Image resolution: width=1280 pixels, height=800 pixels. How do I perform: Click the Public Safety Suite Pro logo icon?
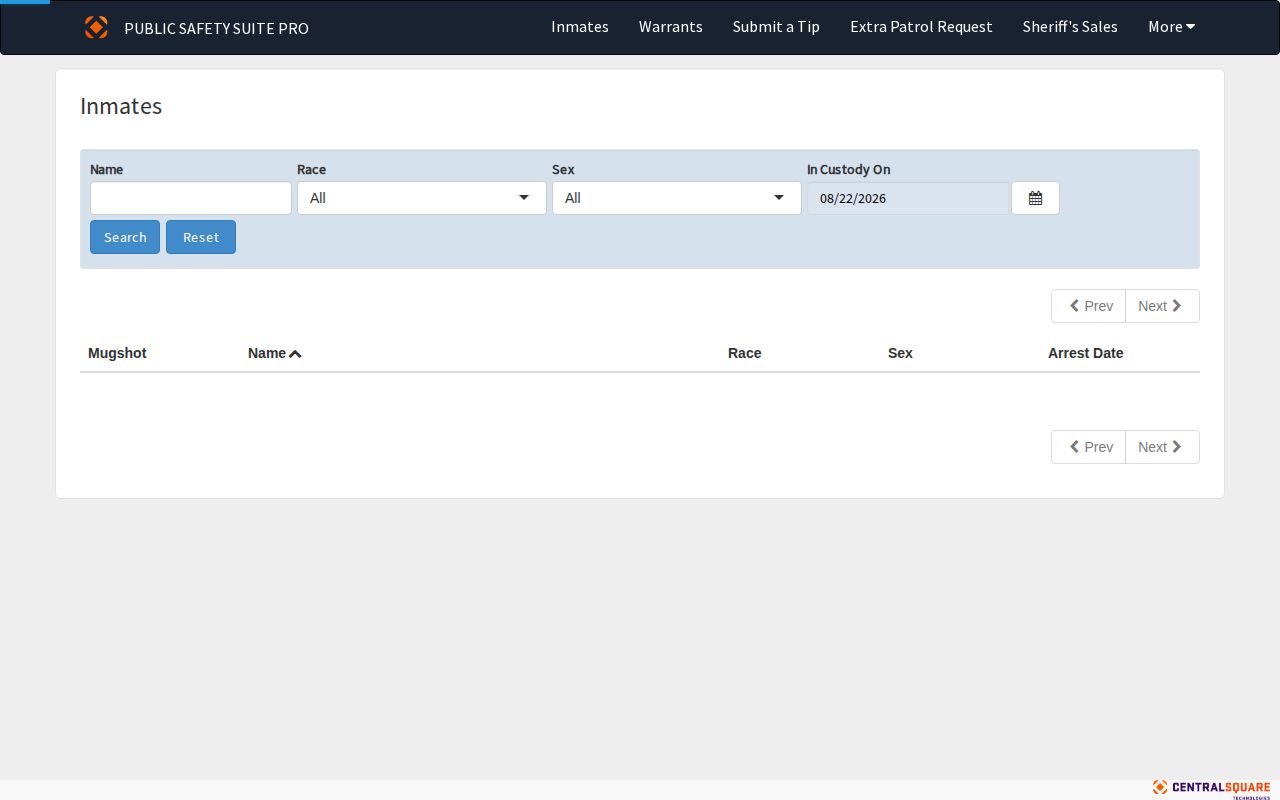pyautogui.click(x=96, y=27)
